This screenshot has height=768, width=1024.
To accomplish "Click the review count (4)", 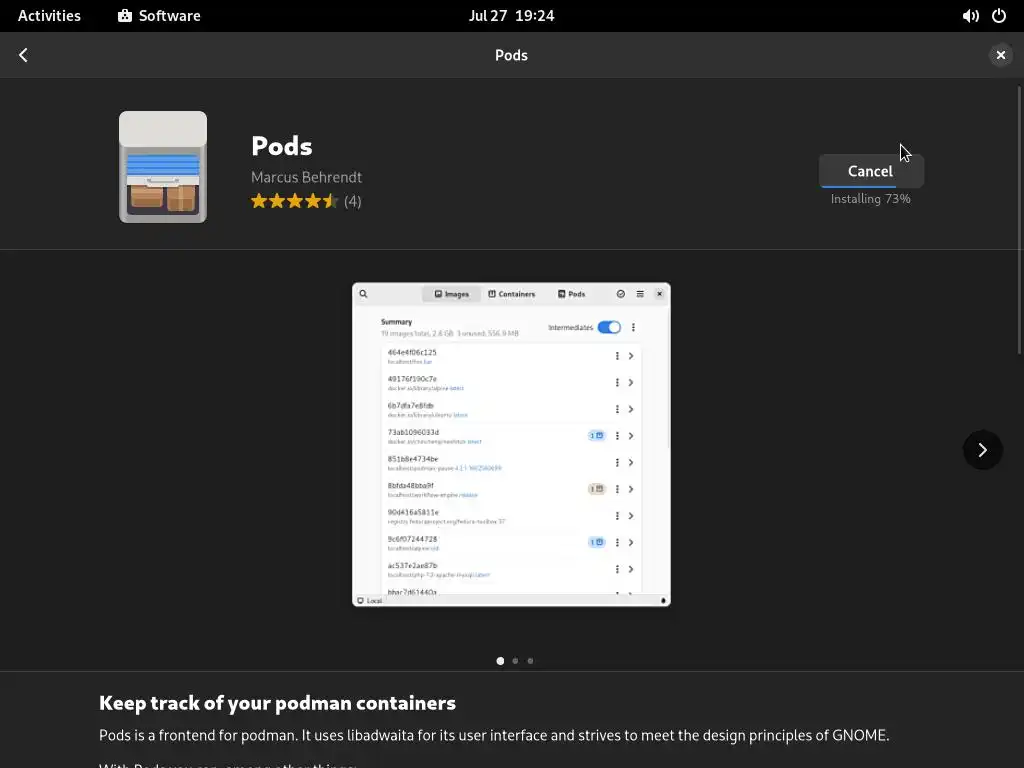I will pyautogui.click(x=353, y=201).
